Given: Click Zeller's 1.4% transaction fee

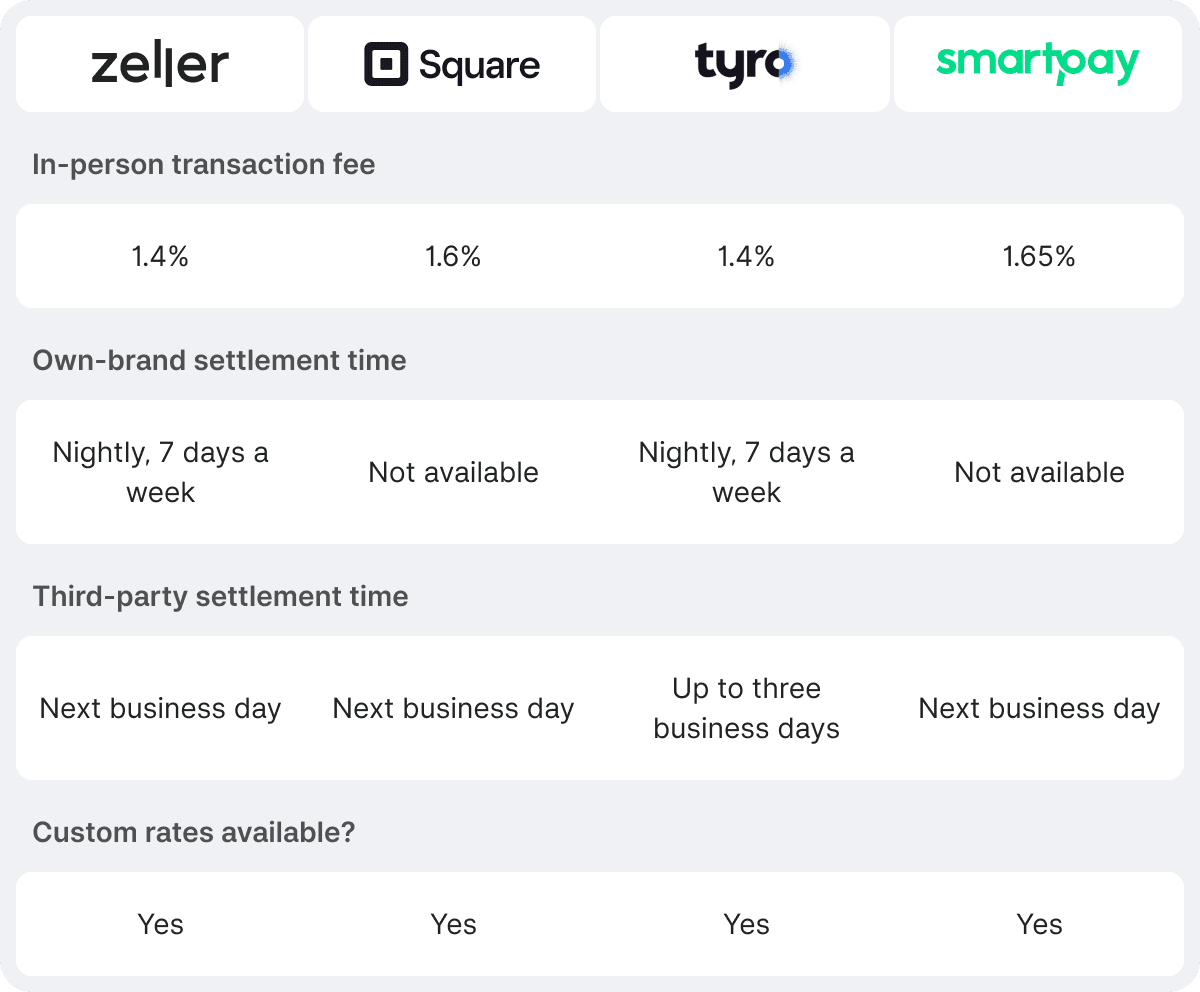Looking at the screenshot, I should [x=160, y=257].
